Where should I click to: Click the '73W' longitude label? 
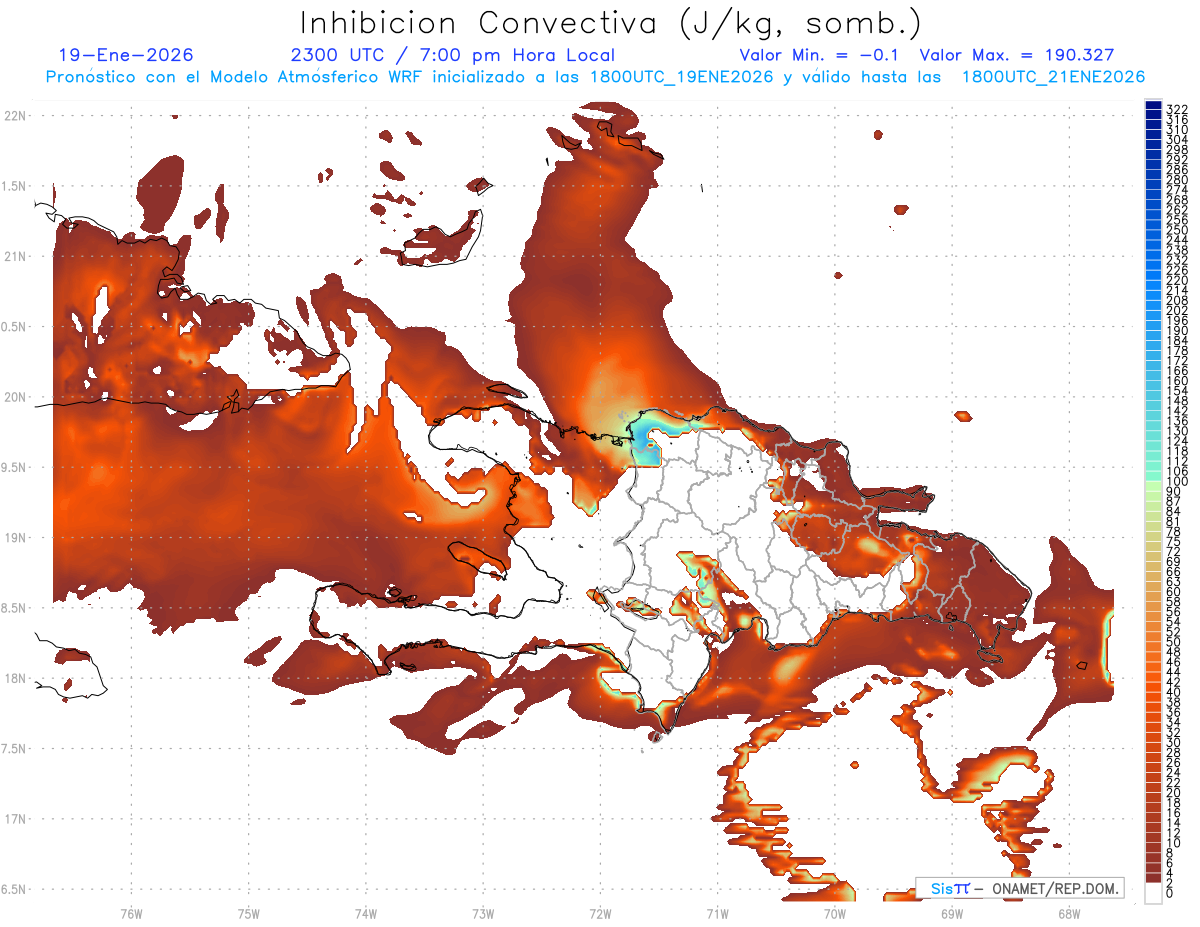click(x=483, y=913)
